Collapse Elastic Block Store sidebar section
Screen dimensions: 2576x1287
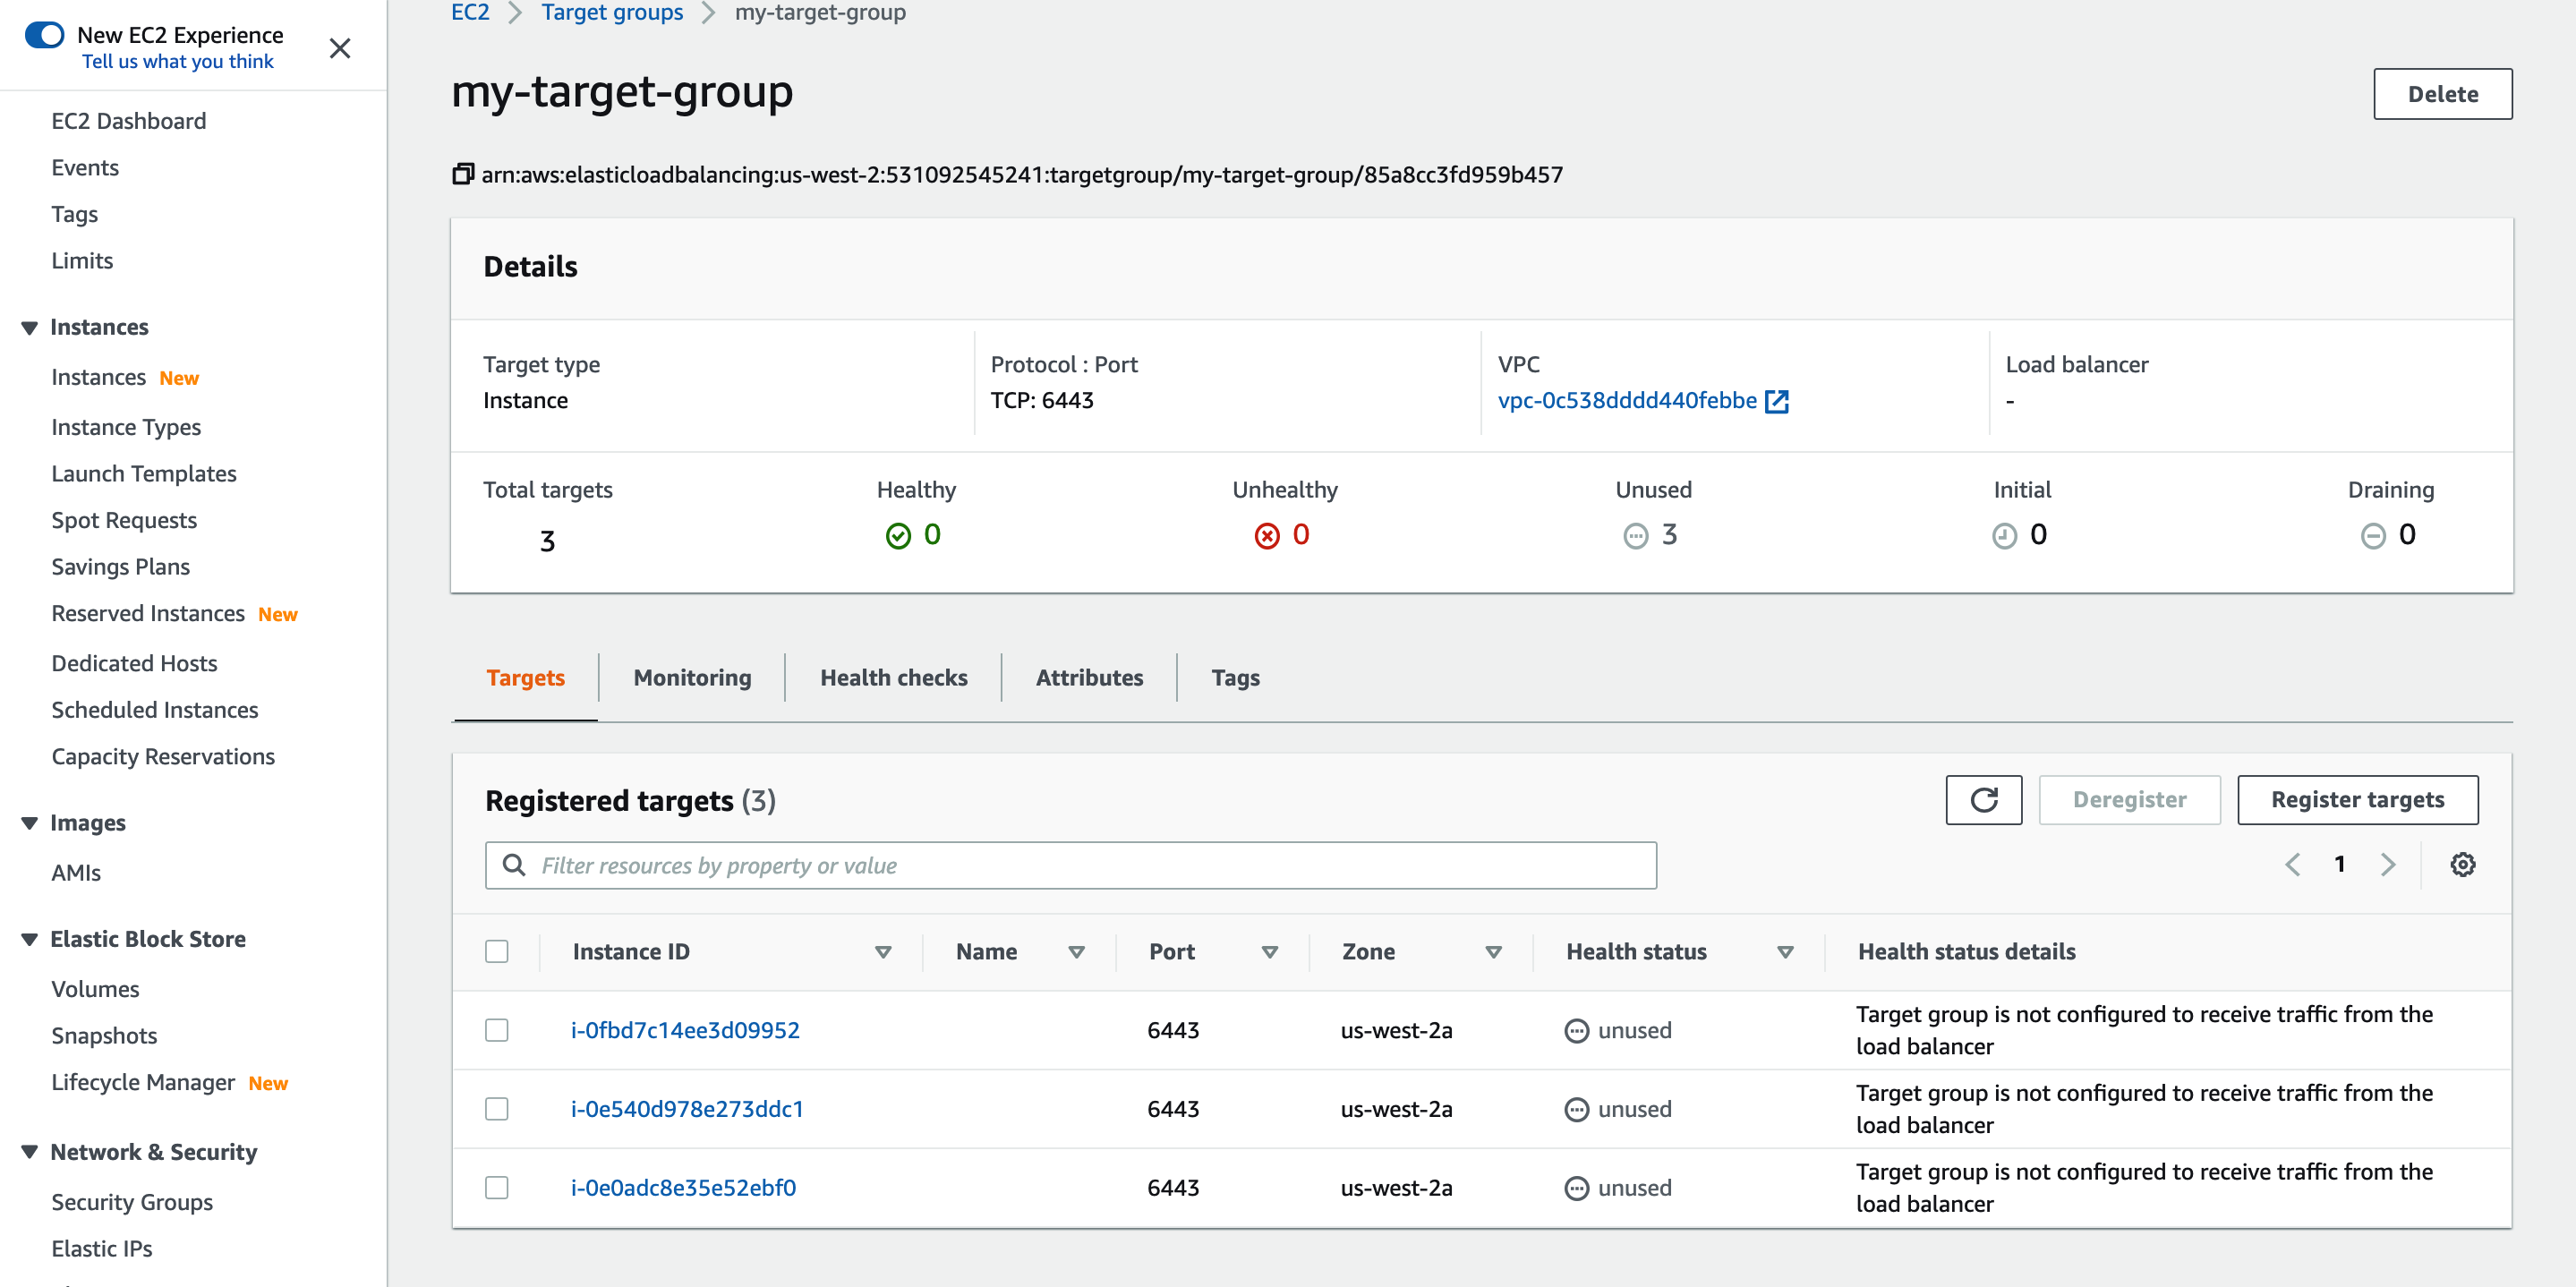point(30,940)
